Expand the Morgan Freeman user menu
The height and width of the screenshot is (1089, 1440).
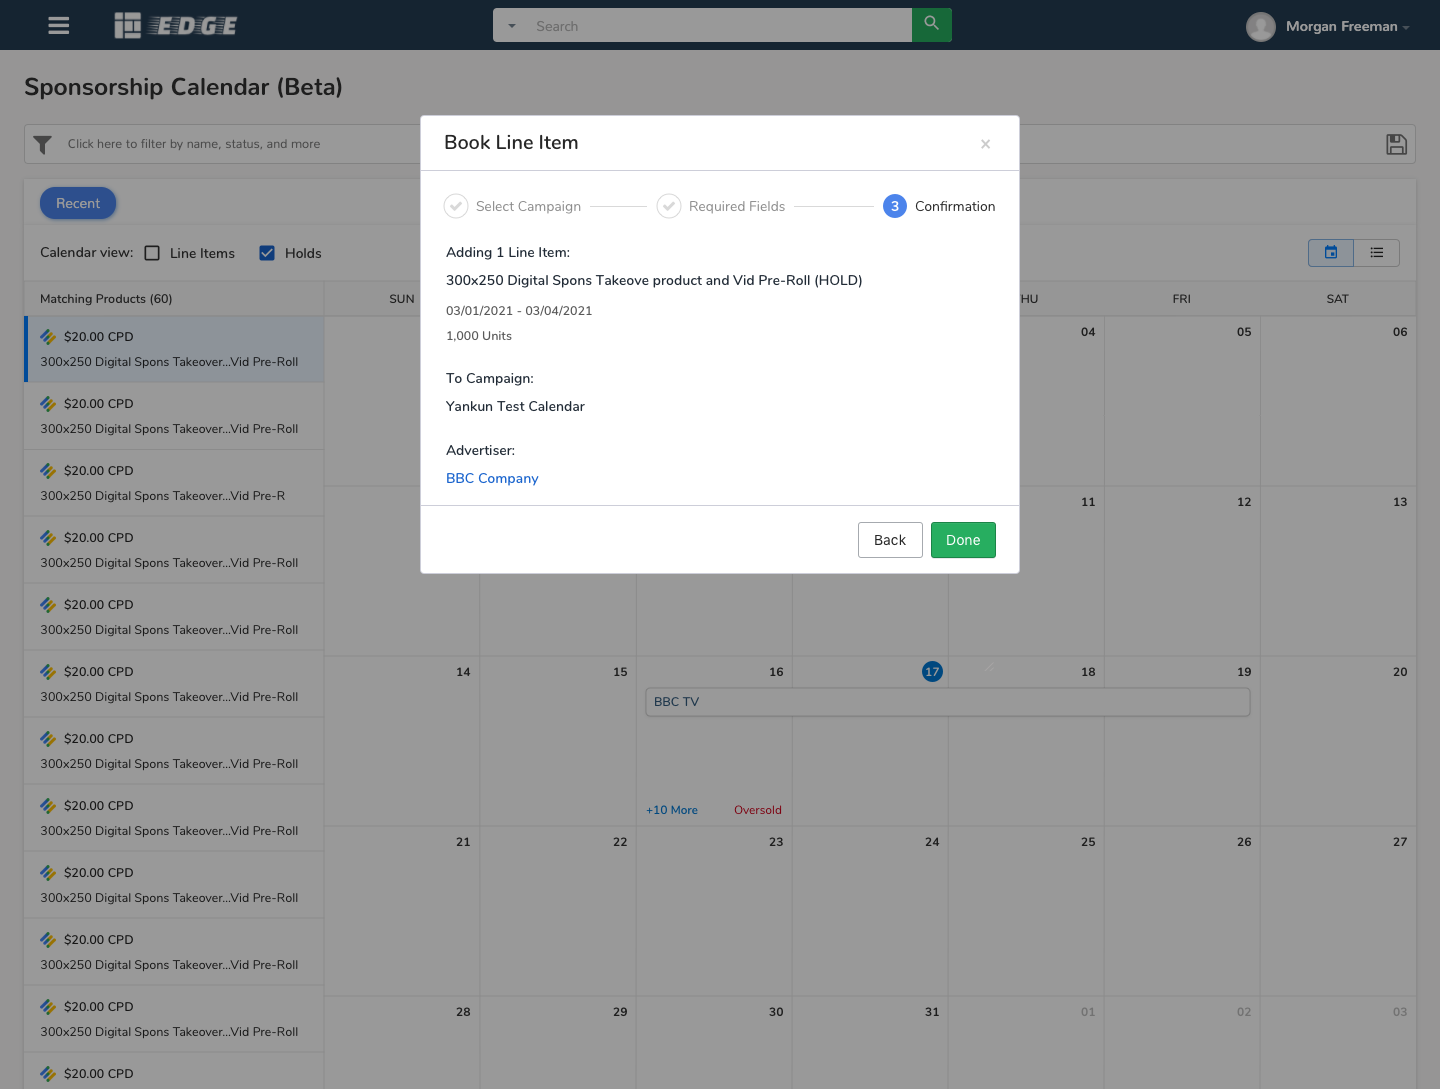pyautogui.click(x=1405, y=27)
